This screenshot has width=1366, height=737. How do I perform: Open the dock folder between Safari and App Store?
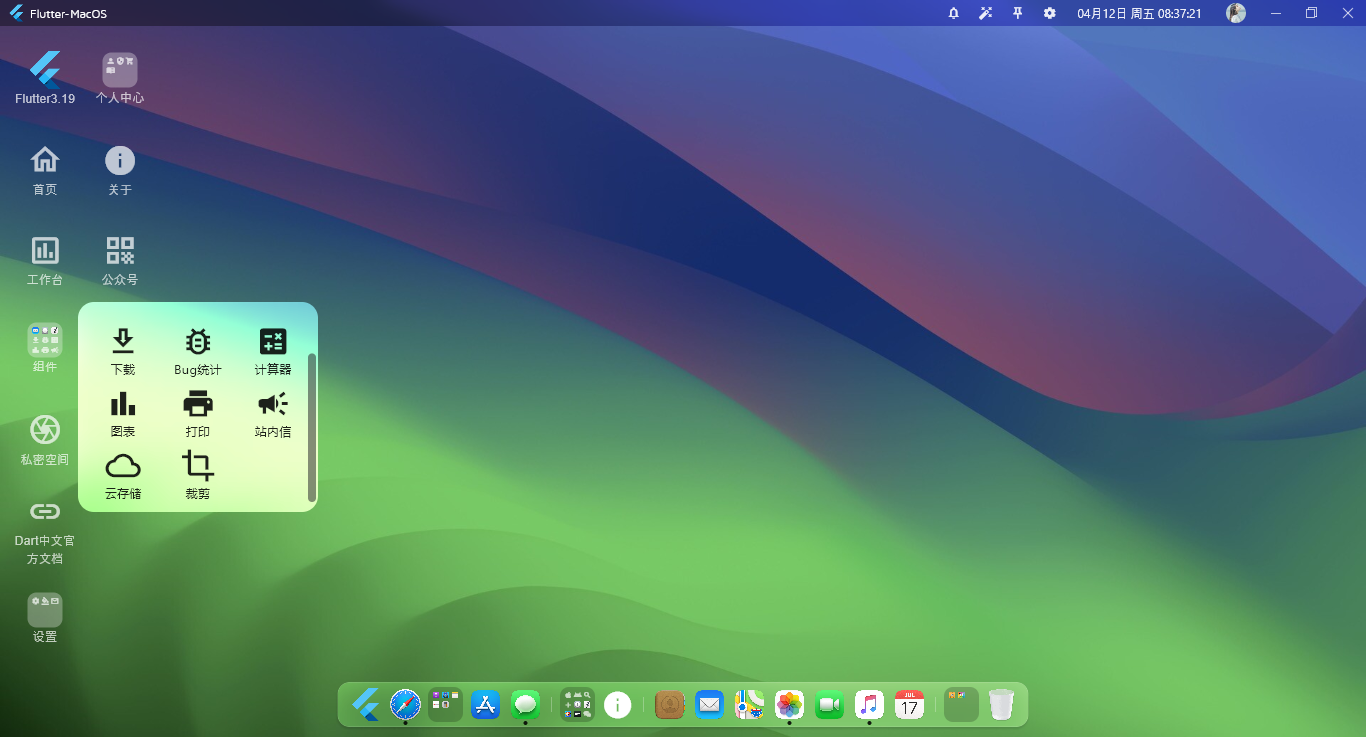(445, 705)
